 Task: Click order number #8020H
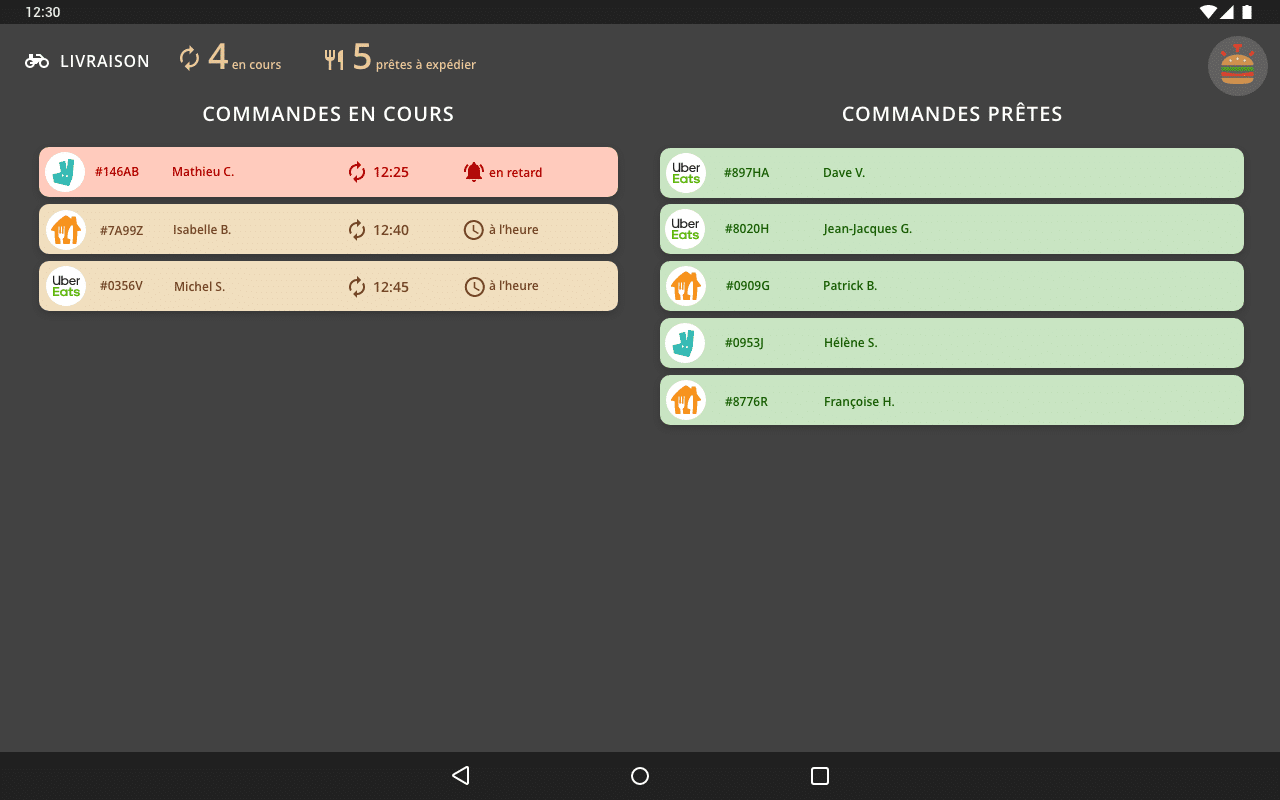click(747, 229)
